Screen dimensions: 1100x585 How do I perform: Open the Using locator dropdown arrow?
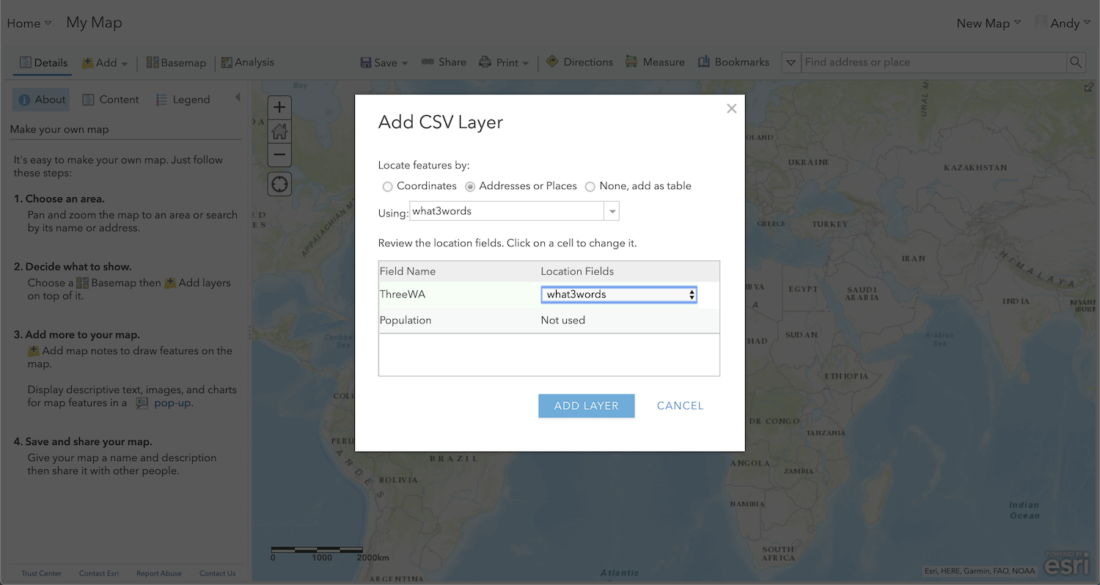click(612, 211)
